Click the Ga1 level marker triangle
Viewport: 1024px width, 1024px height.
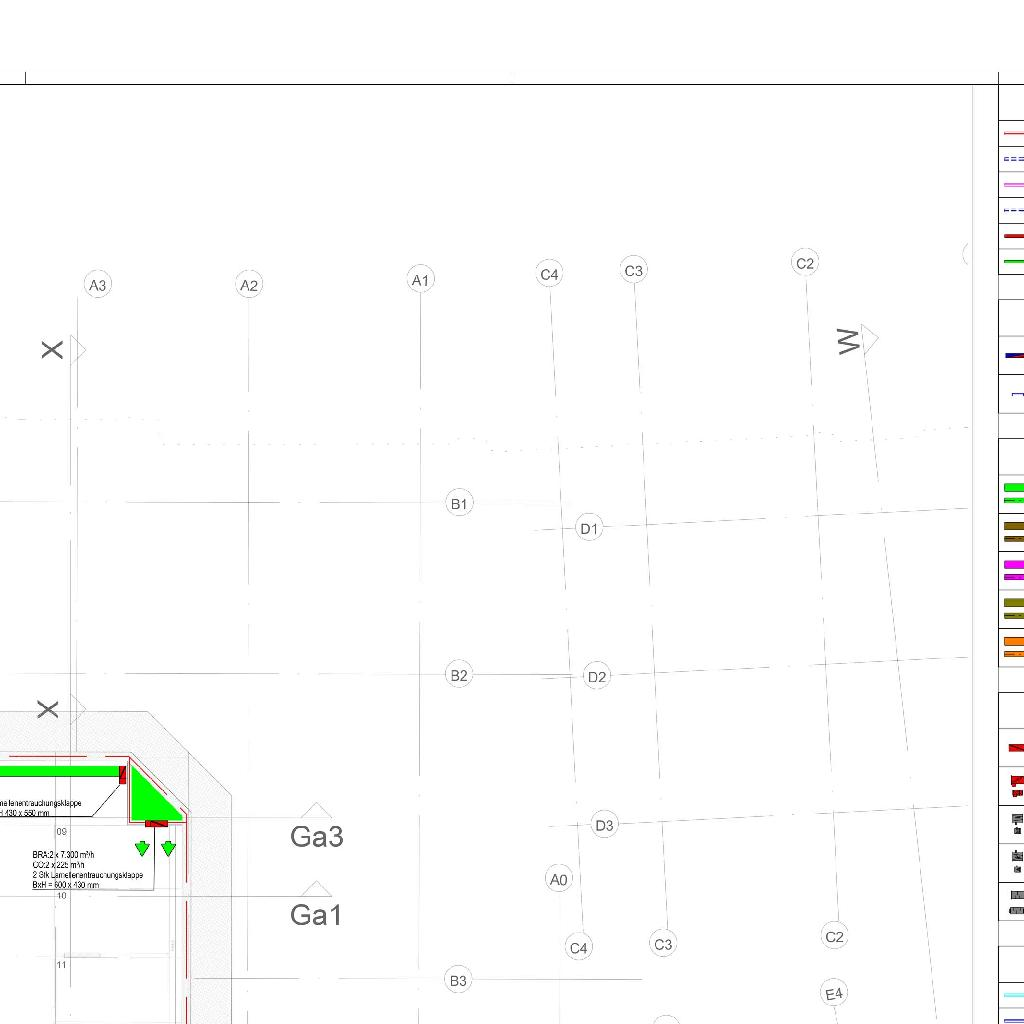(x=317, y=889)
